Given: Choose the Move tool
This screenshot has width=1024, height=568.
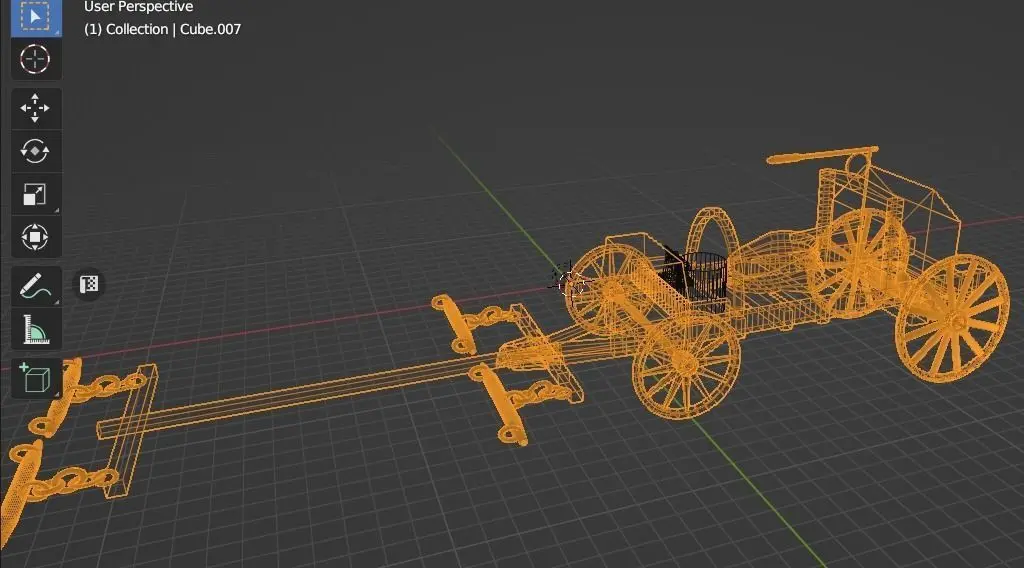Looking at the screenshot, I should coord(36,108).
